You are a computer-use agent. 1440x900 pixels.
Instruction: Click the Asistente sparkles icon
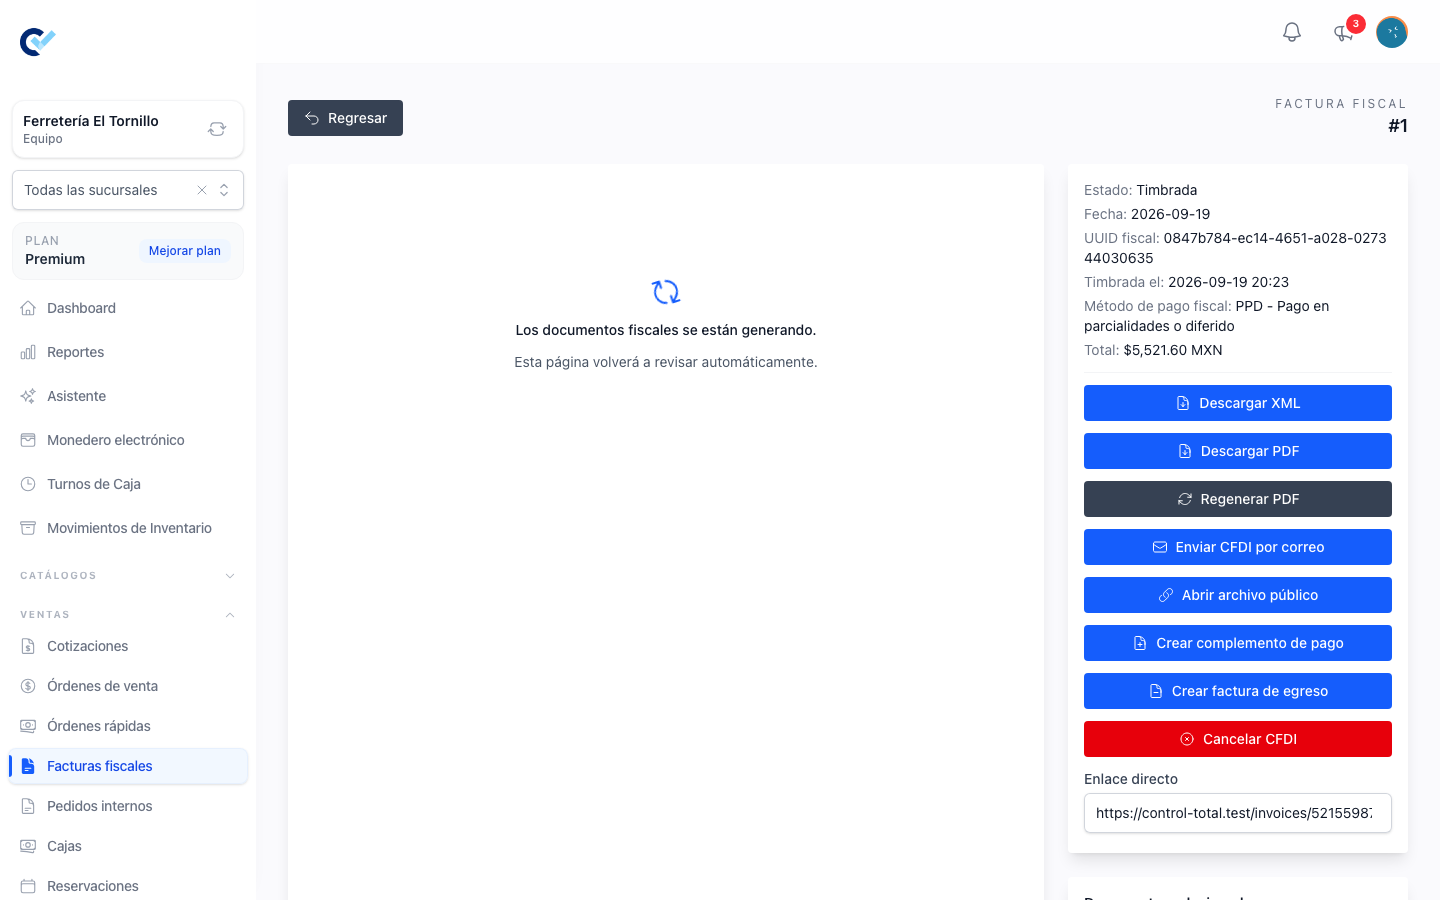click(x=28, y=396)
